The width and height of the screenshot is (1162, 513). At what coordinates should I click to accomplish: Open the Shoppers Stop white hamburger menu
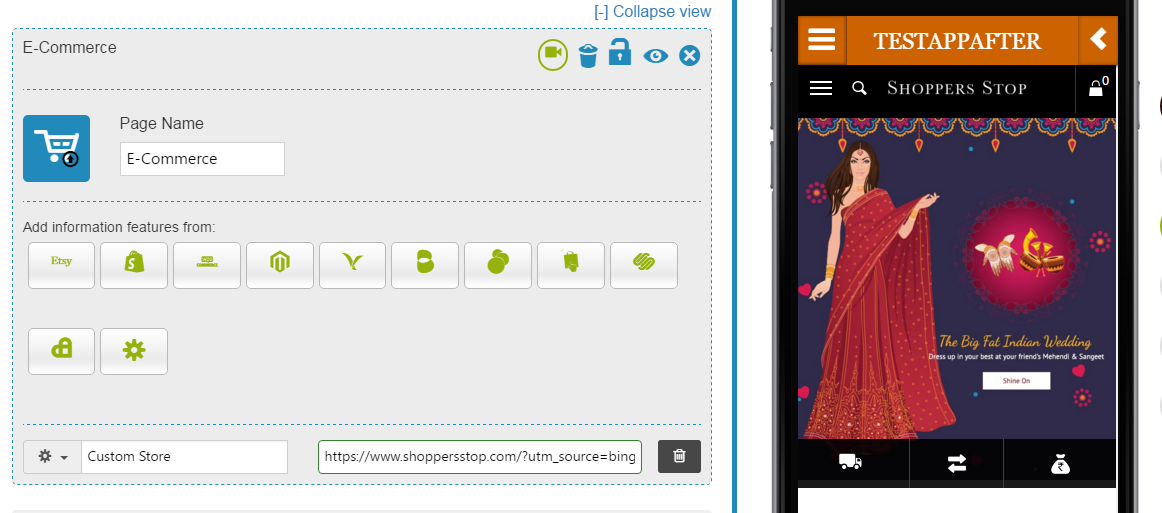click(x=821, y=88)
